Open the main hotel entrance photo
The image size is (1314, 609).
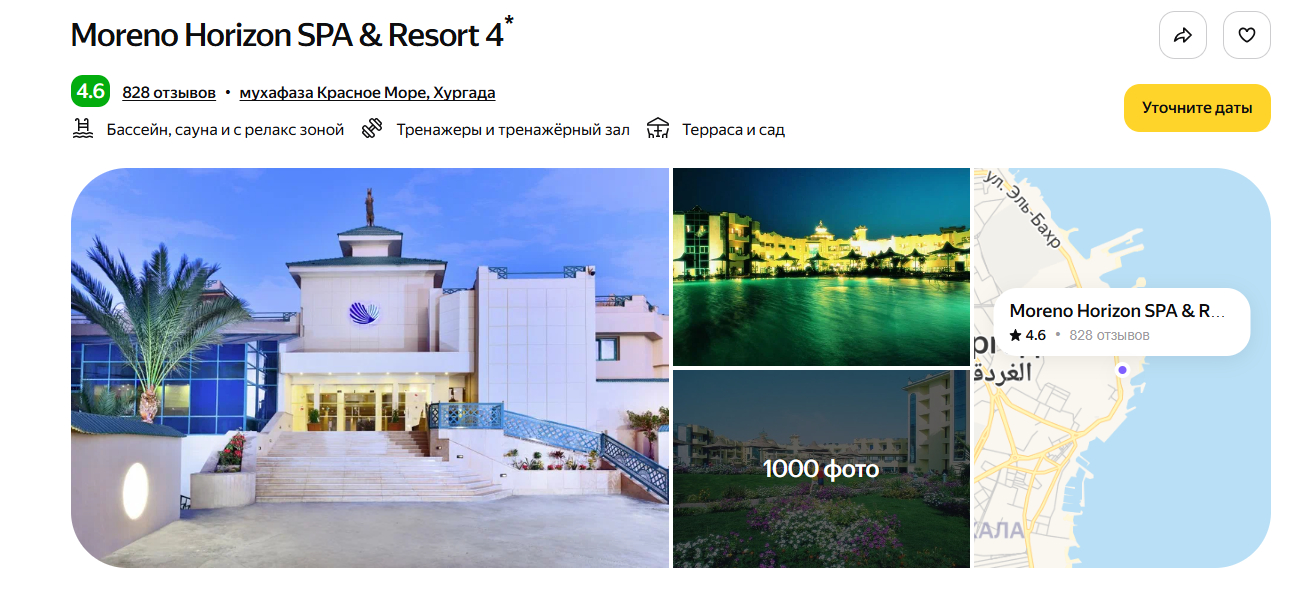pos(370,368)
